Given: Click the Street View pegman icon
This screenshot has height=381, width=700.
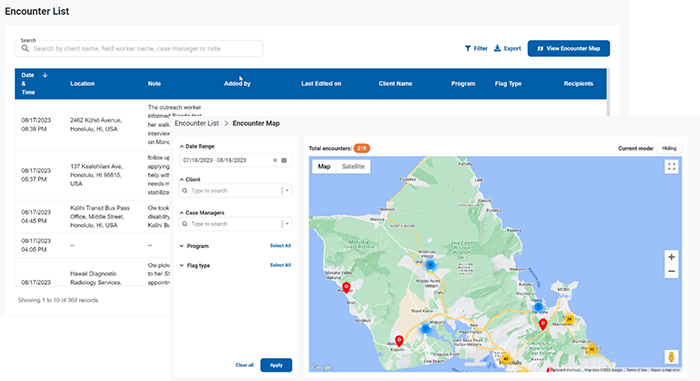Looking at the screenshot, I should [x=671, y=356].
